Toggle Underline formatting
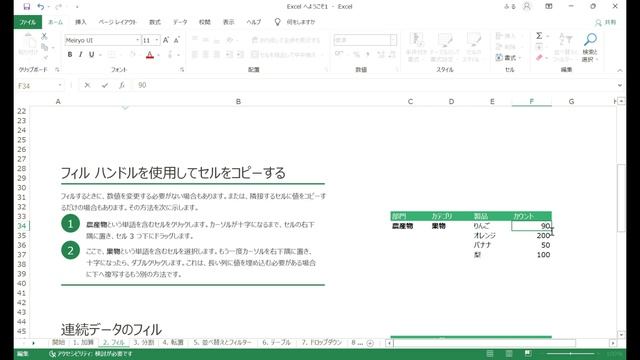The width and height of the screenshot is (640, 360). (x=92, y=55)
